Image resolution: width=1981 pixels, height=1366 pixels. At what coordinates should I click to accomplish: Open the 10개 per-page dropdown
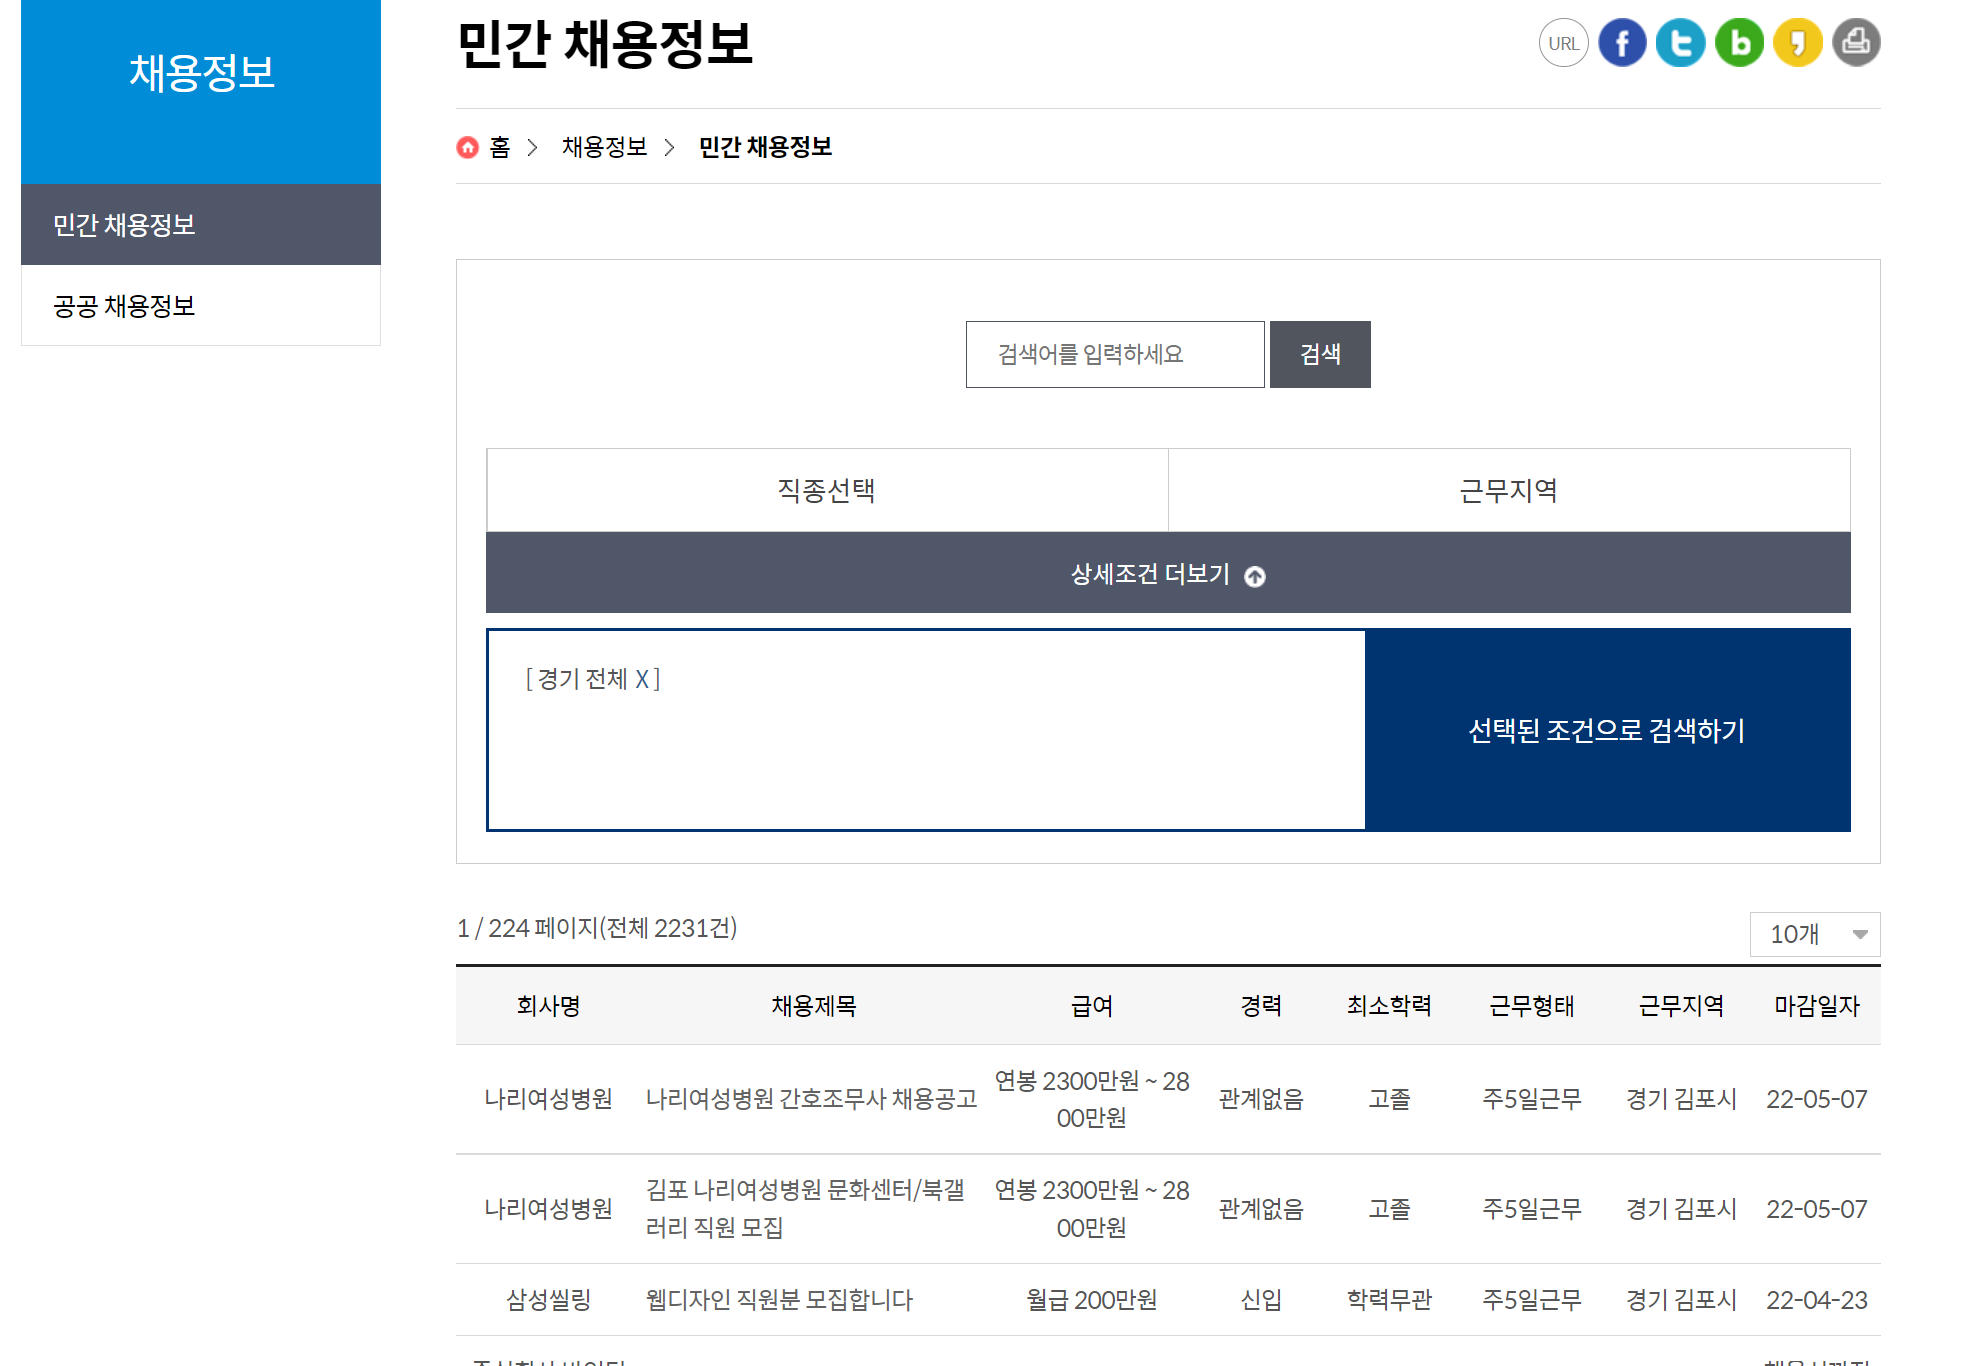click(1814, 934)
